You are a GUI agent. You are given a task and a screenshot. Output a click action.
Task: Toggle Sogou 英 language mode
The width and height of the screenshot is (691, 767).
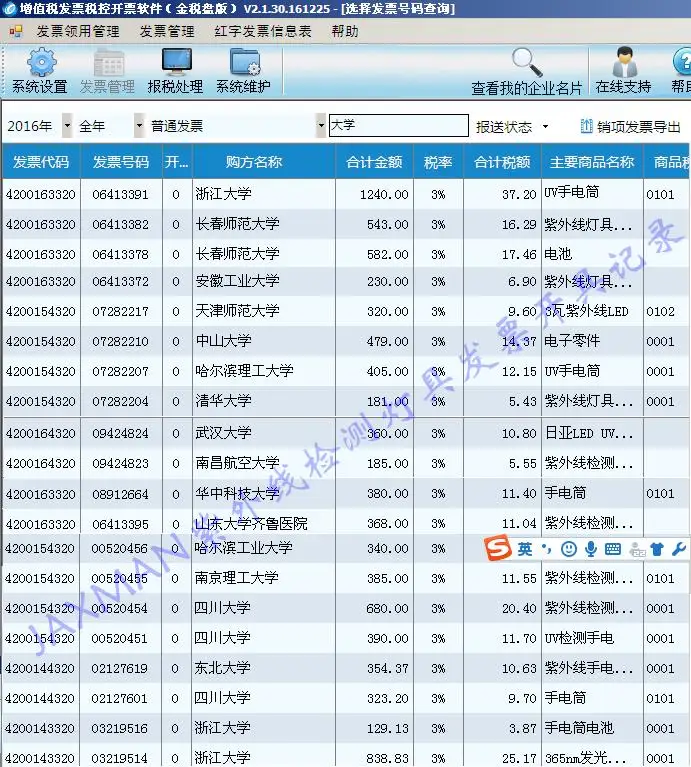click(525, 549)
